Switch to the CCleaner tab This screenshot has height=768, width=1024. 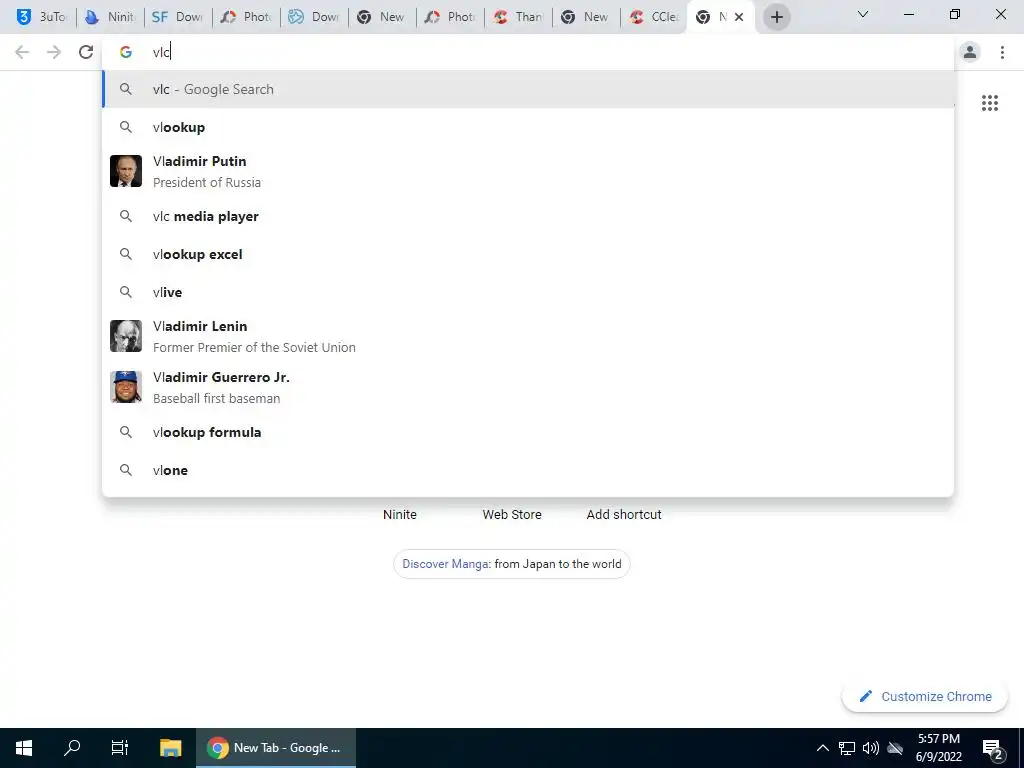pyautogui.click(x=654, y=17)
